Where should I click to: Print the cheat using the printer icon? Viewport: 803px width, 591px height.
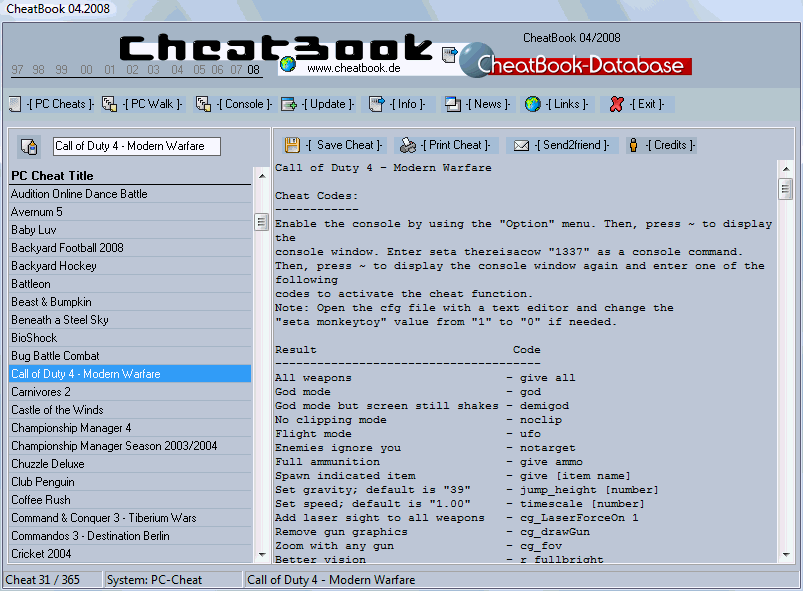(408, 144)
